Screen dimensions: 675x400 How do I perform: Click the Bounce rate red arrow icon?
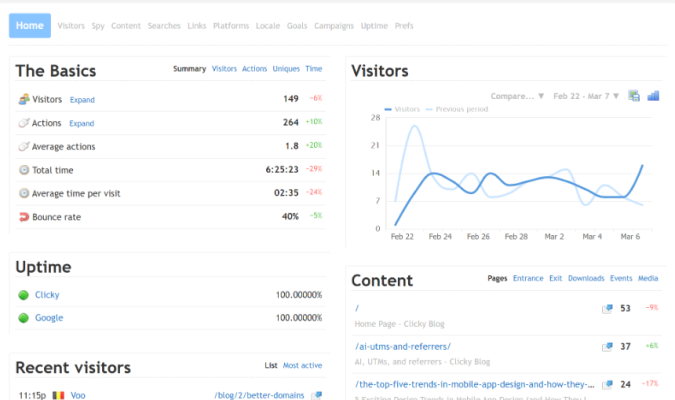(24, 217)
